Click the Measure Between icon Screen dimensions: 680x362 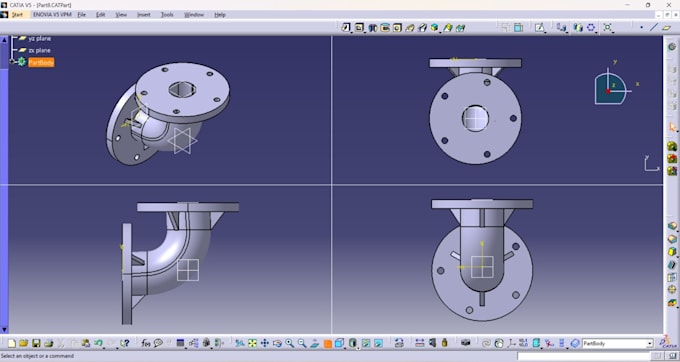point(419,343)
